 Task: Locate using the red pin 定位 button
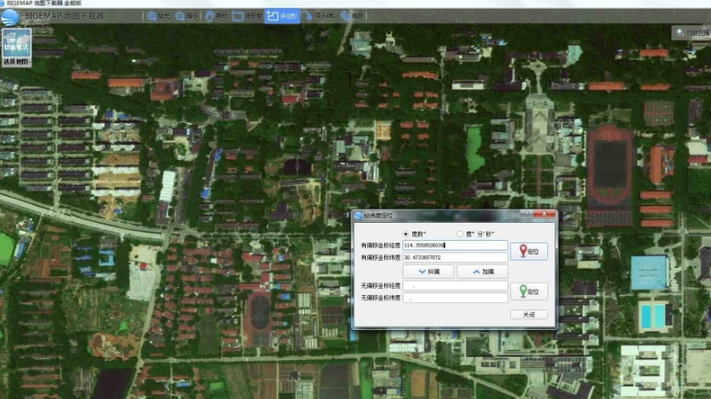coord(529,251)
